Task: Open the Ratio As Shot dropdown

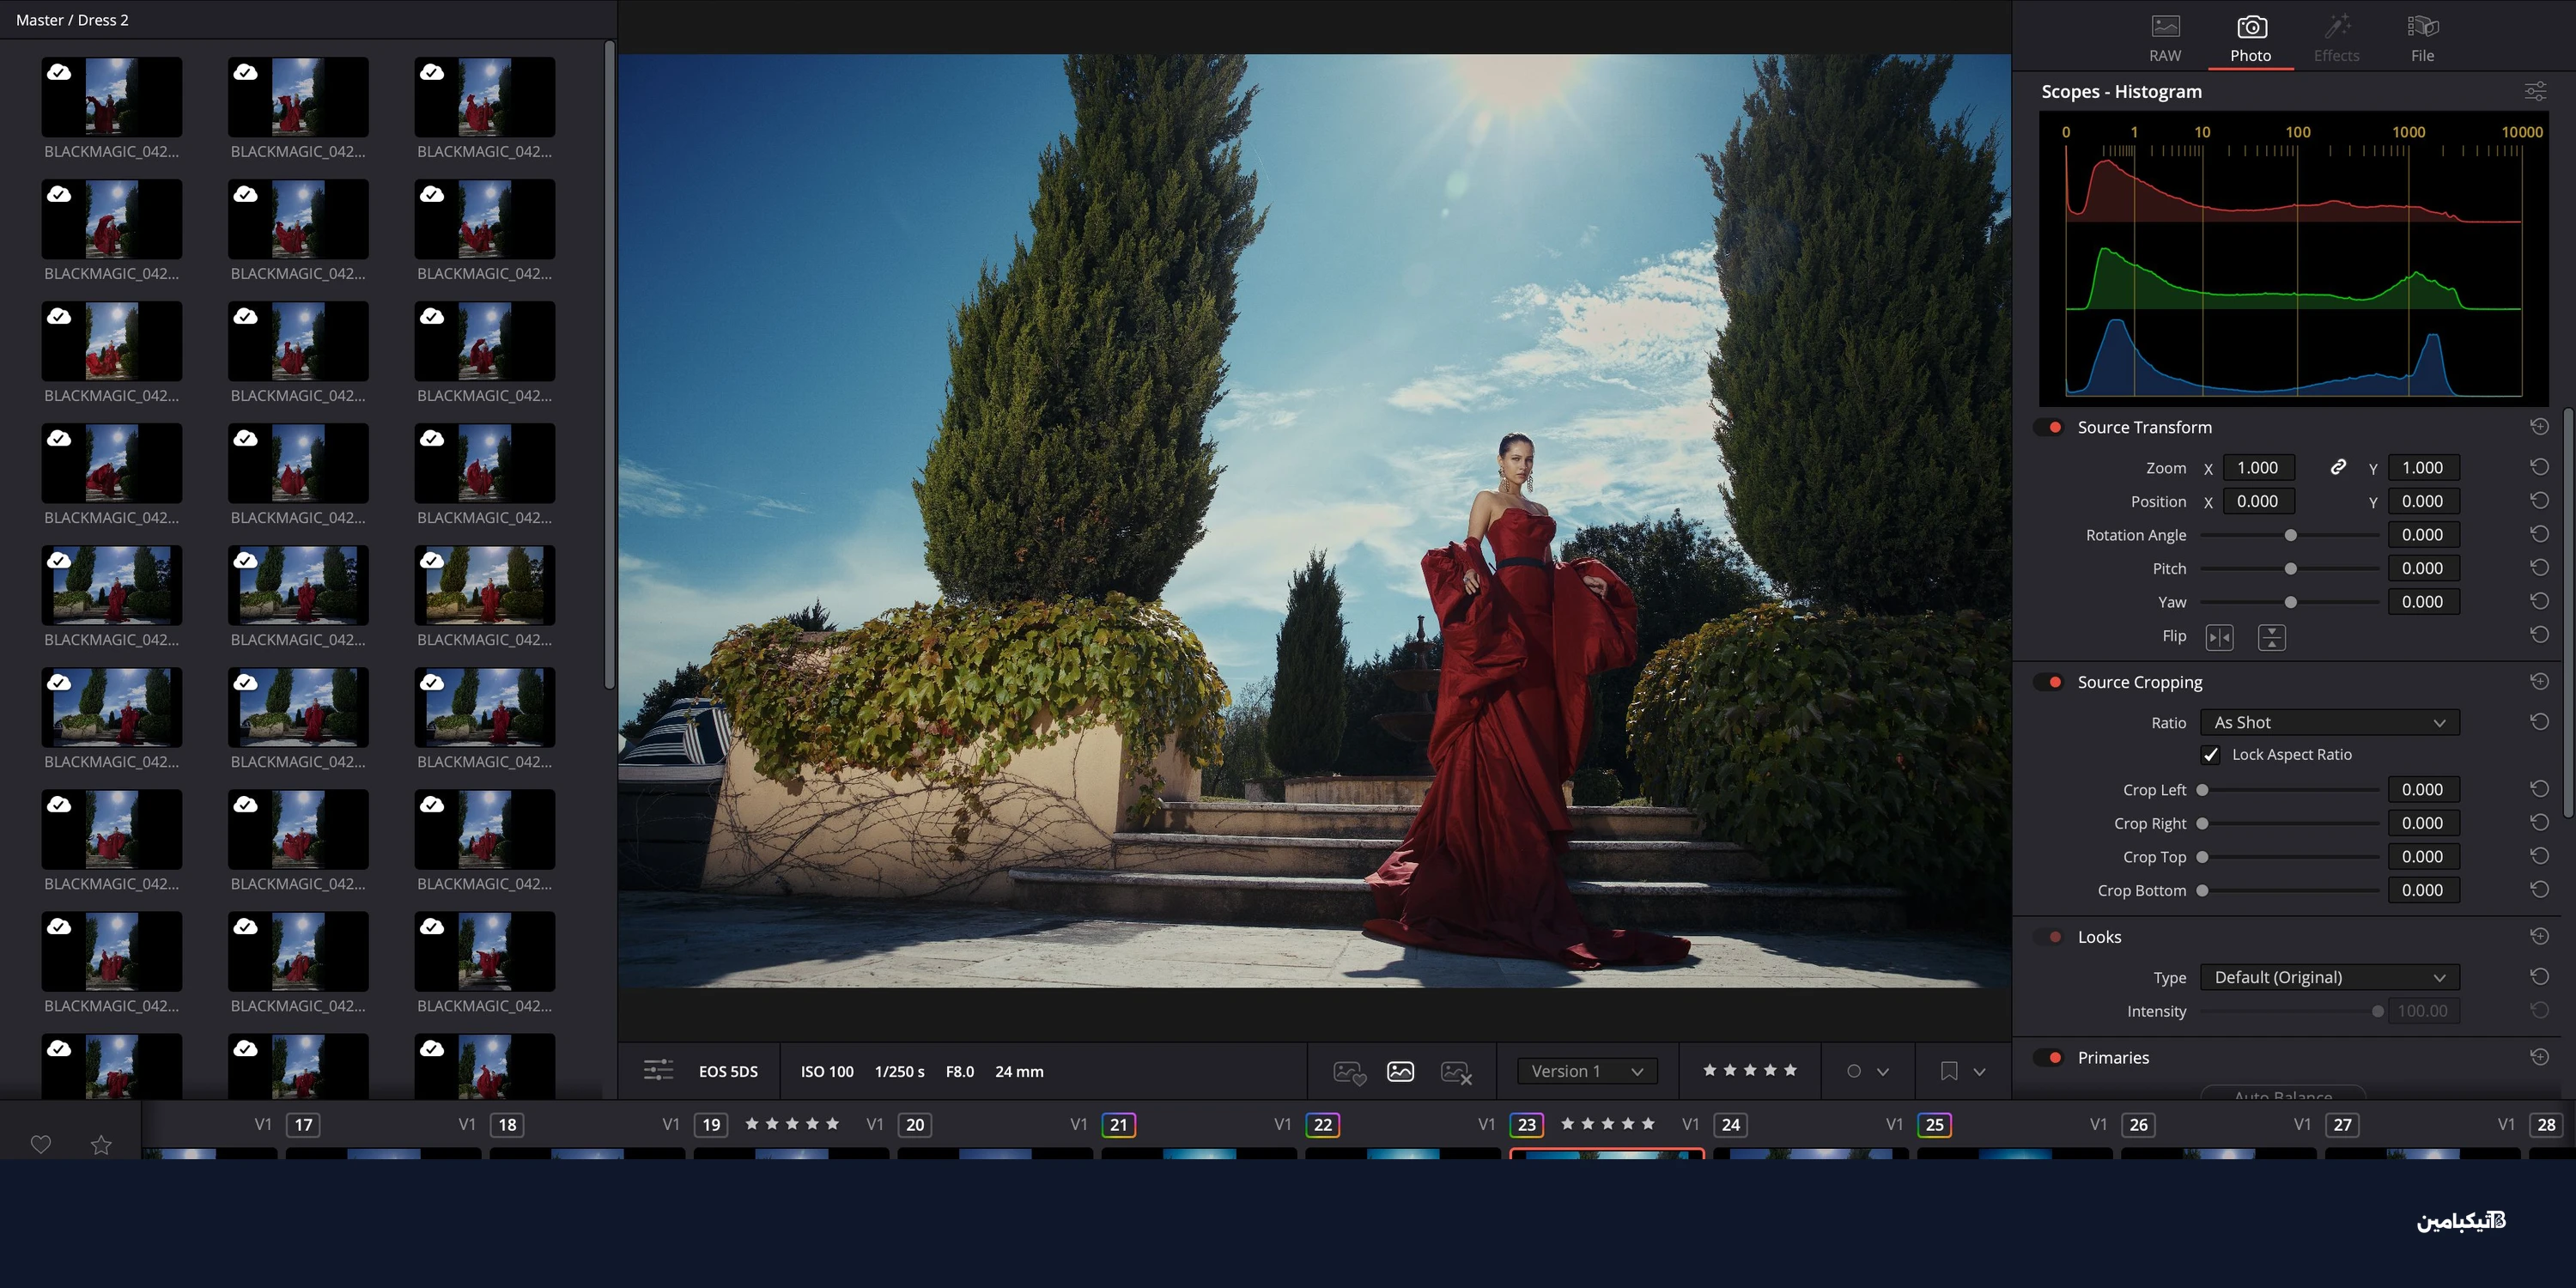Action: click(x=2329, y=723)
